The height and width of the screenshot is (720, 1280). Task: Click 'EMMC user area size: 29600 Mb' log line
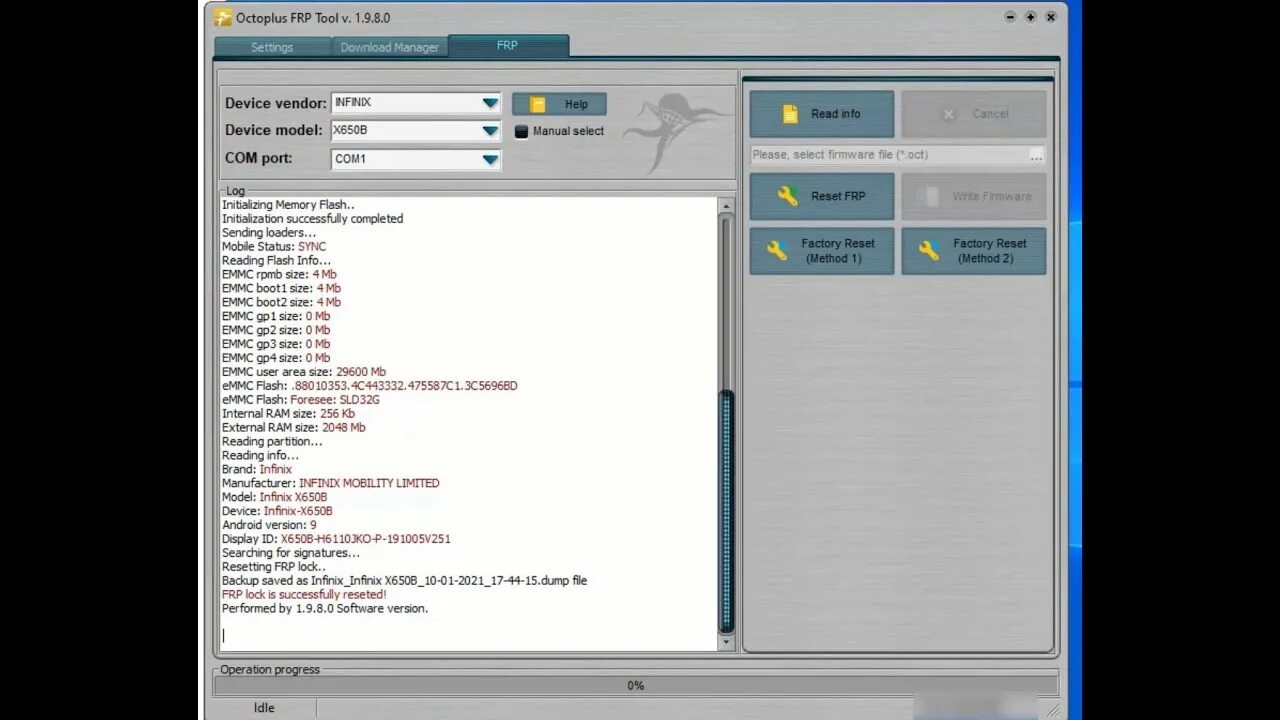pyautogui.click(x=304, y=371)
